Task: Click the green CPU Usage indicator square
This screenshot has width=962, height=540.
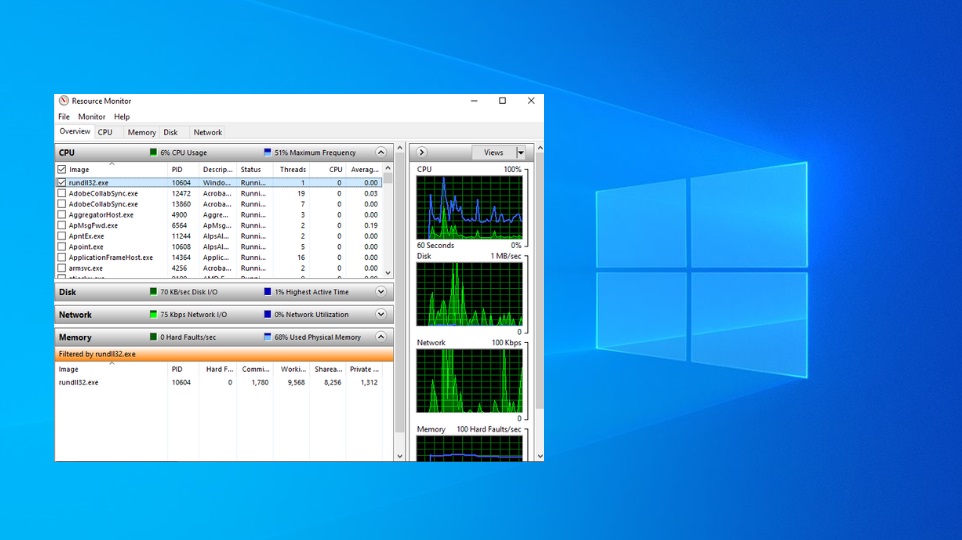Action: 153,153
